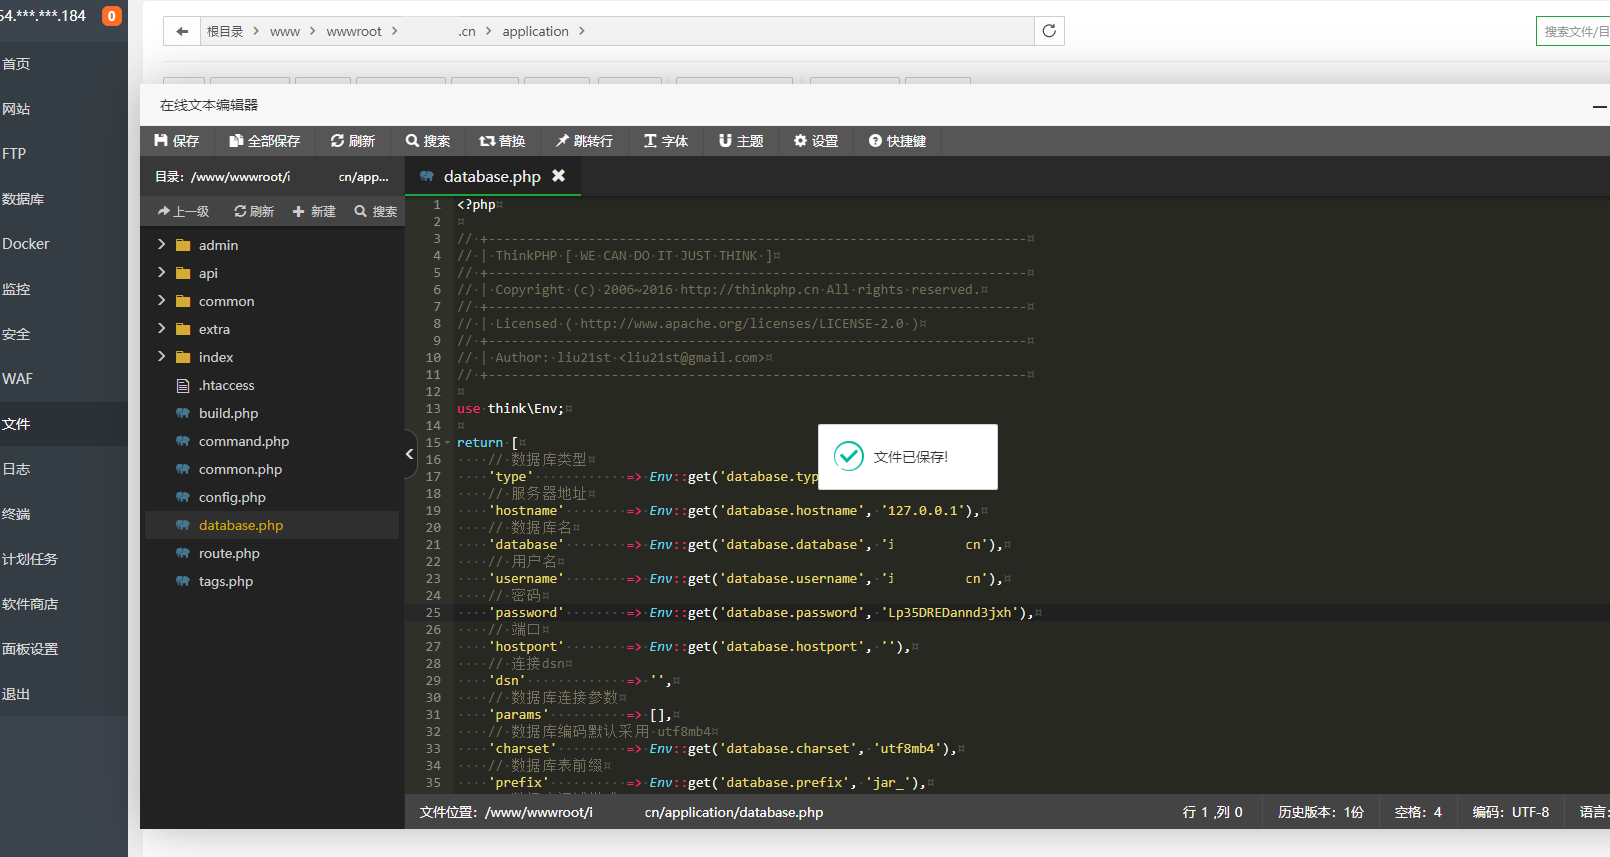Click the path refresh button in address bar
The height and width of the screenshot is (857, 1610).
tap(1049, 31)
